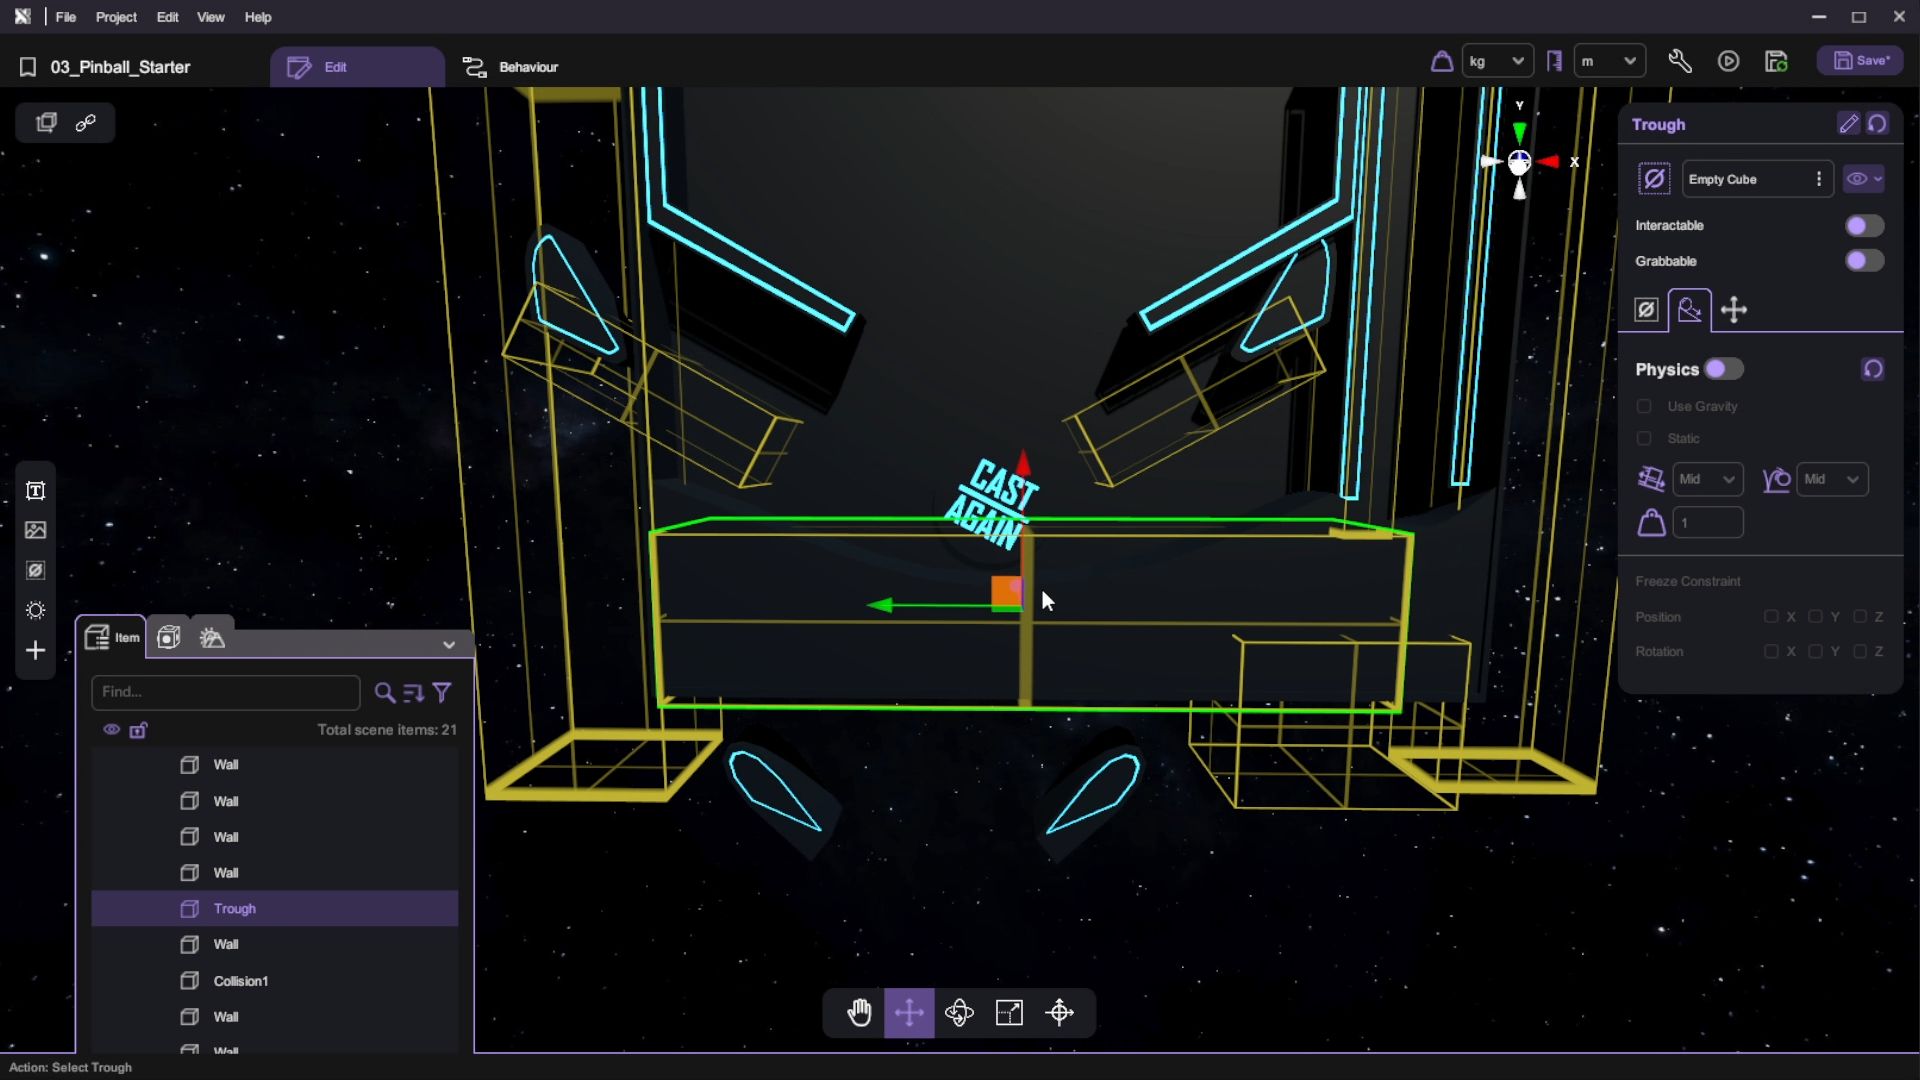Open the wrench settings icon

click(1680, 62)
